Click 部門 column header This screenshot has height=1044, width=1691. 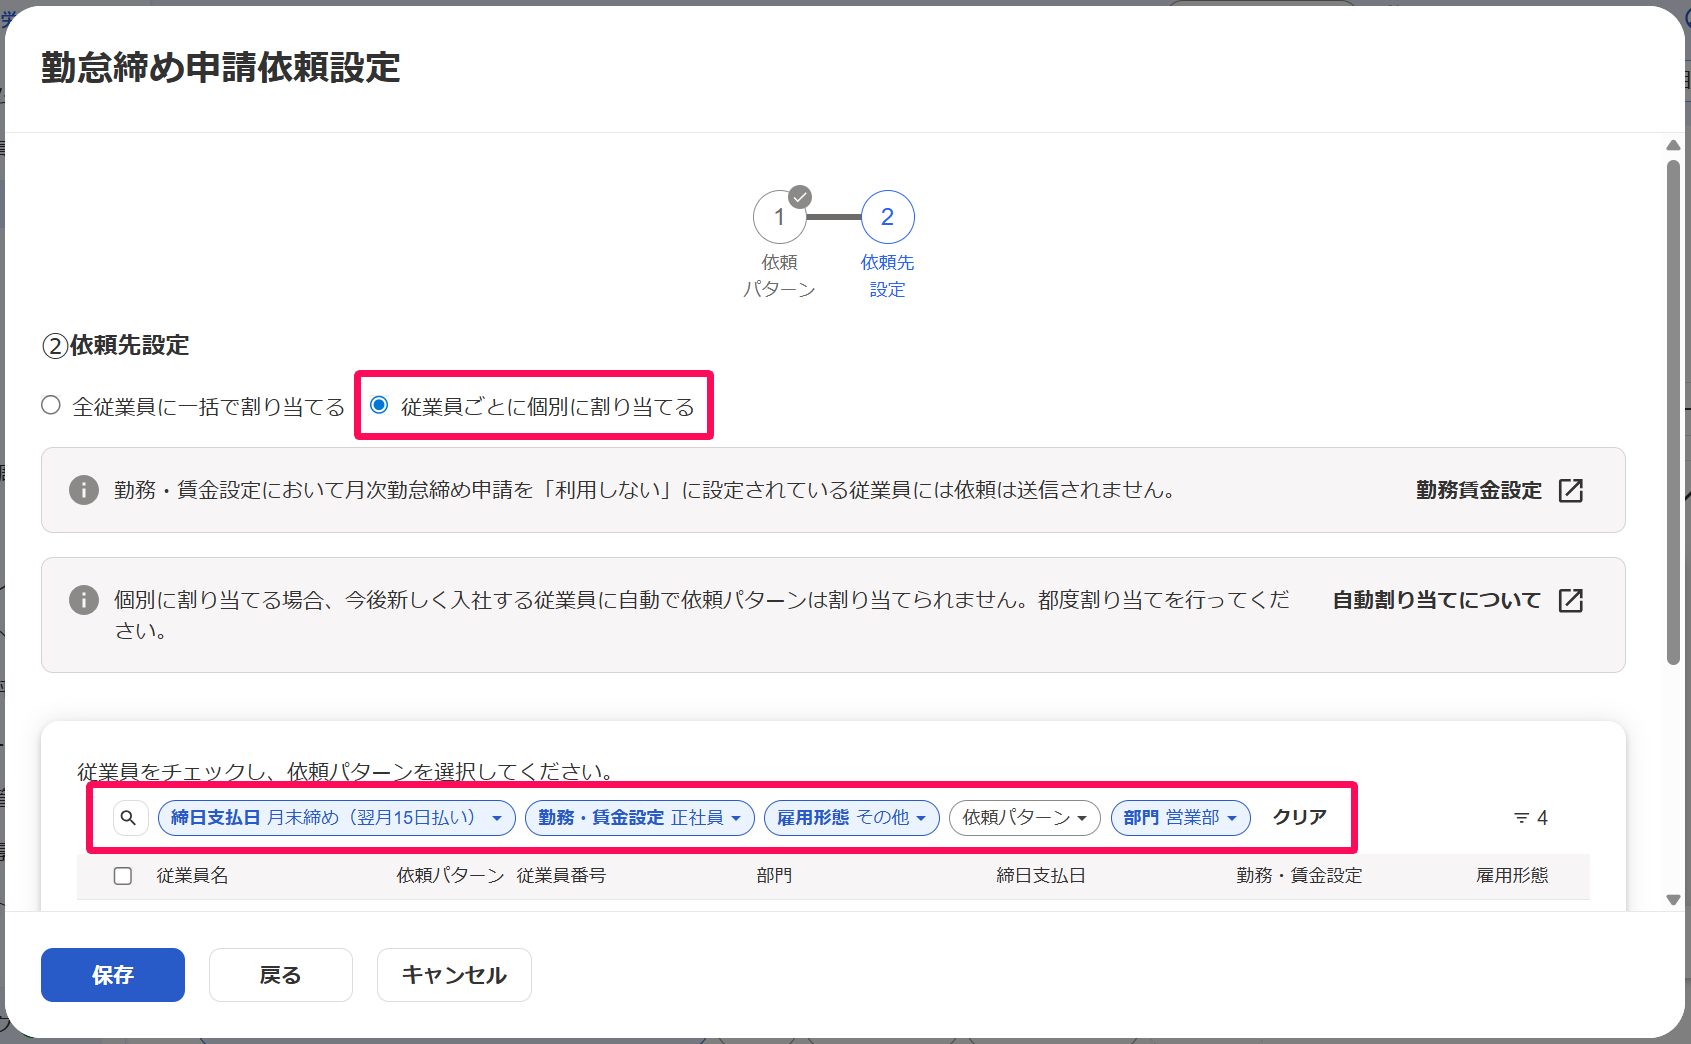[775, 876]
